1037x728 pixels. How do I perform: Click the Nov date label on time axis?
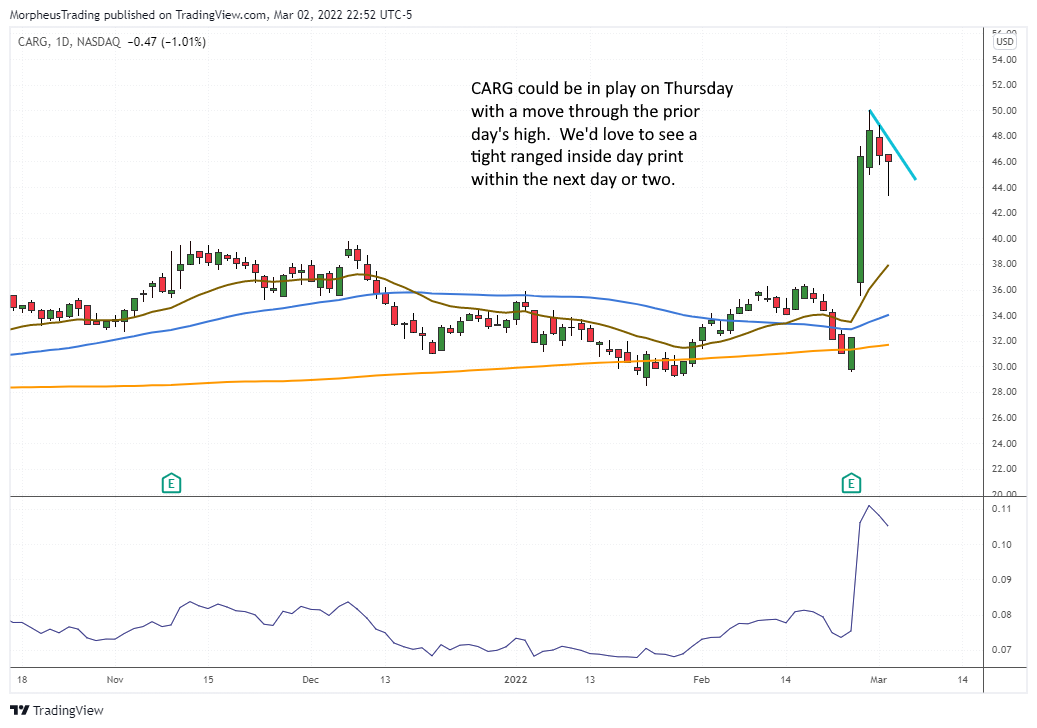pos(115,679)
